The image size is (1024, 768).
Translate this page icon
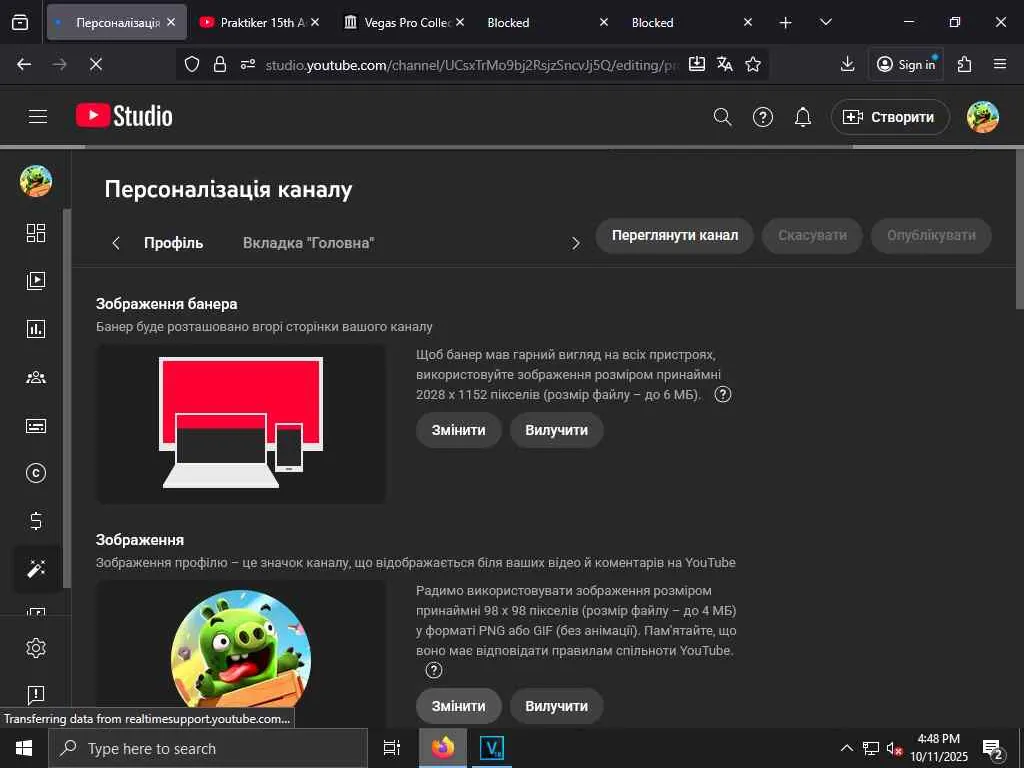click(x=725, y=64)
